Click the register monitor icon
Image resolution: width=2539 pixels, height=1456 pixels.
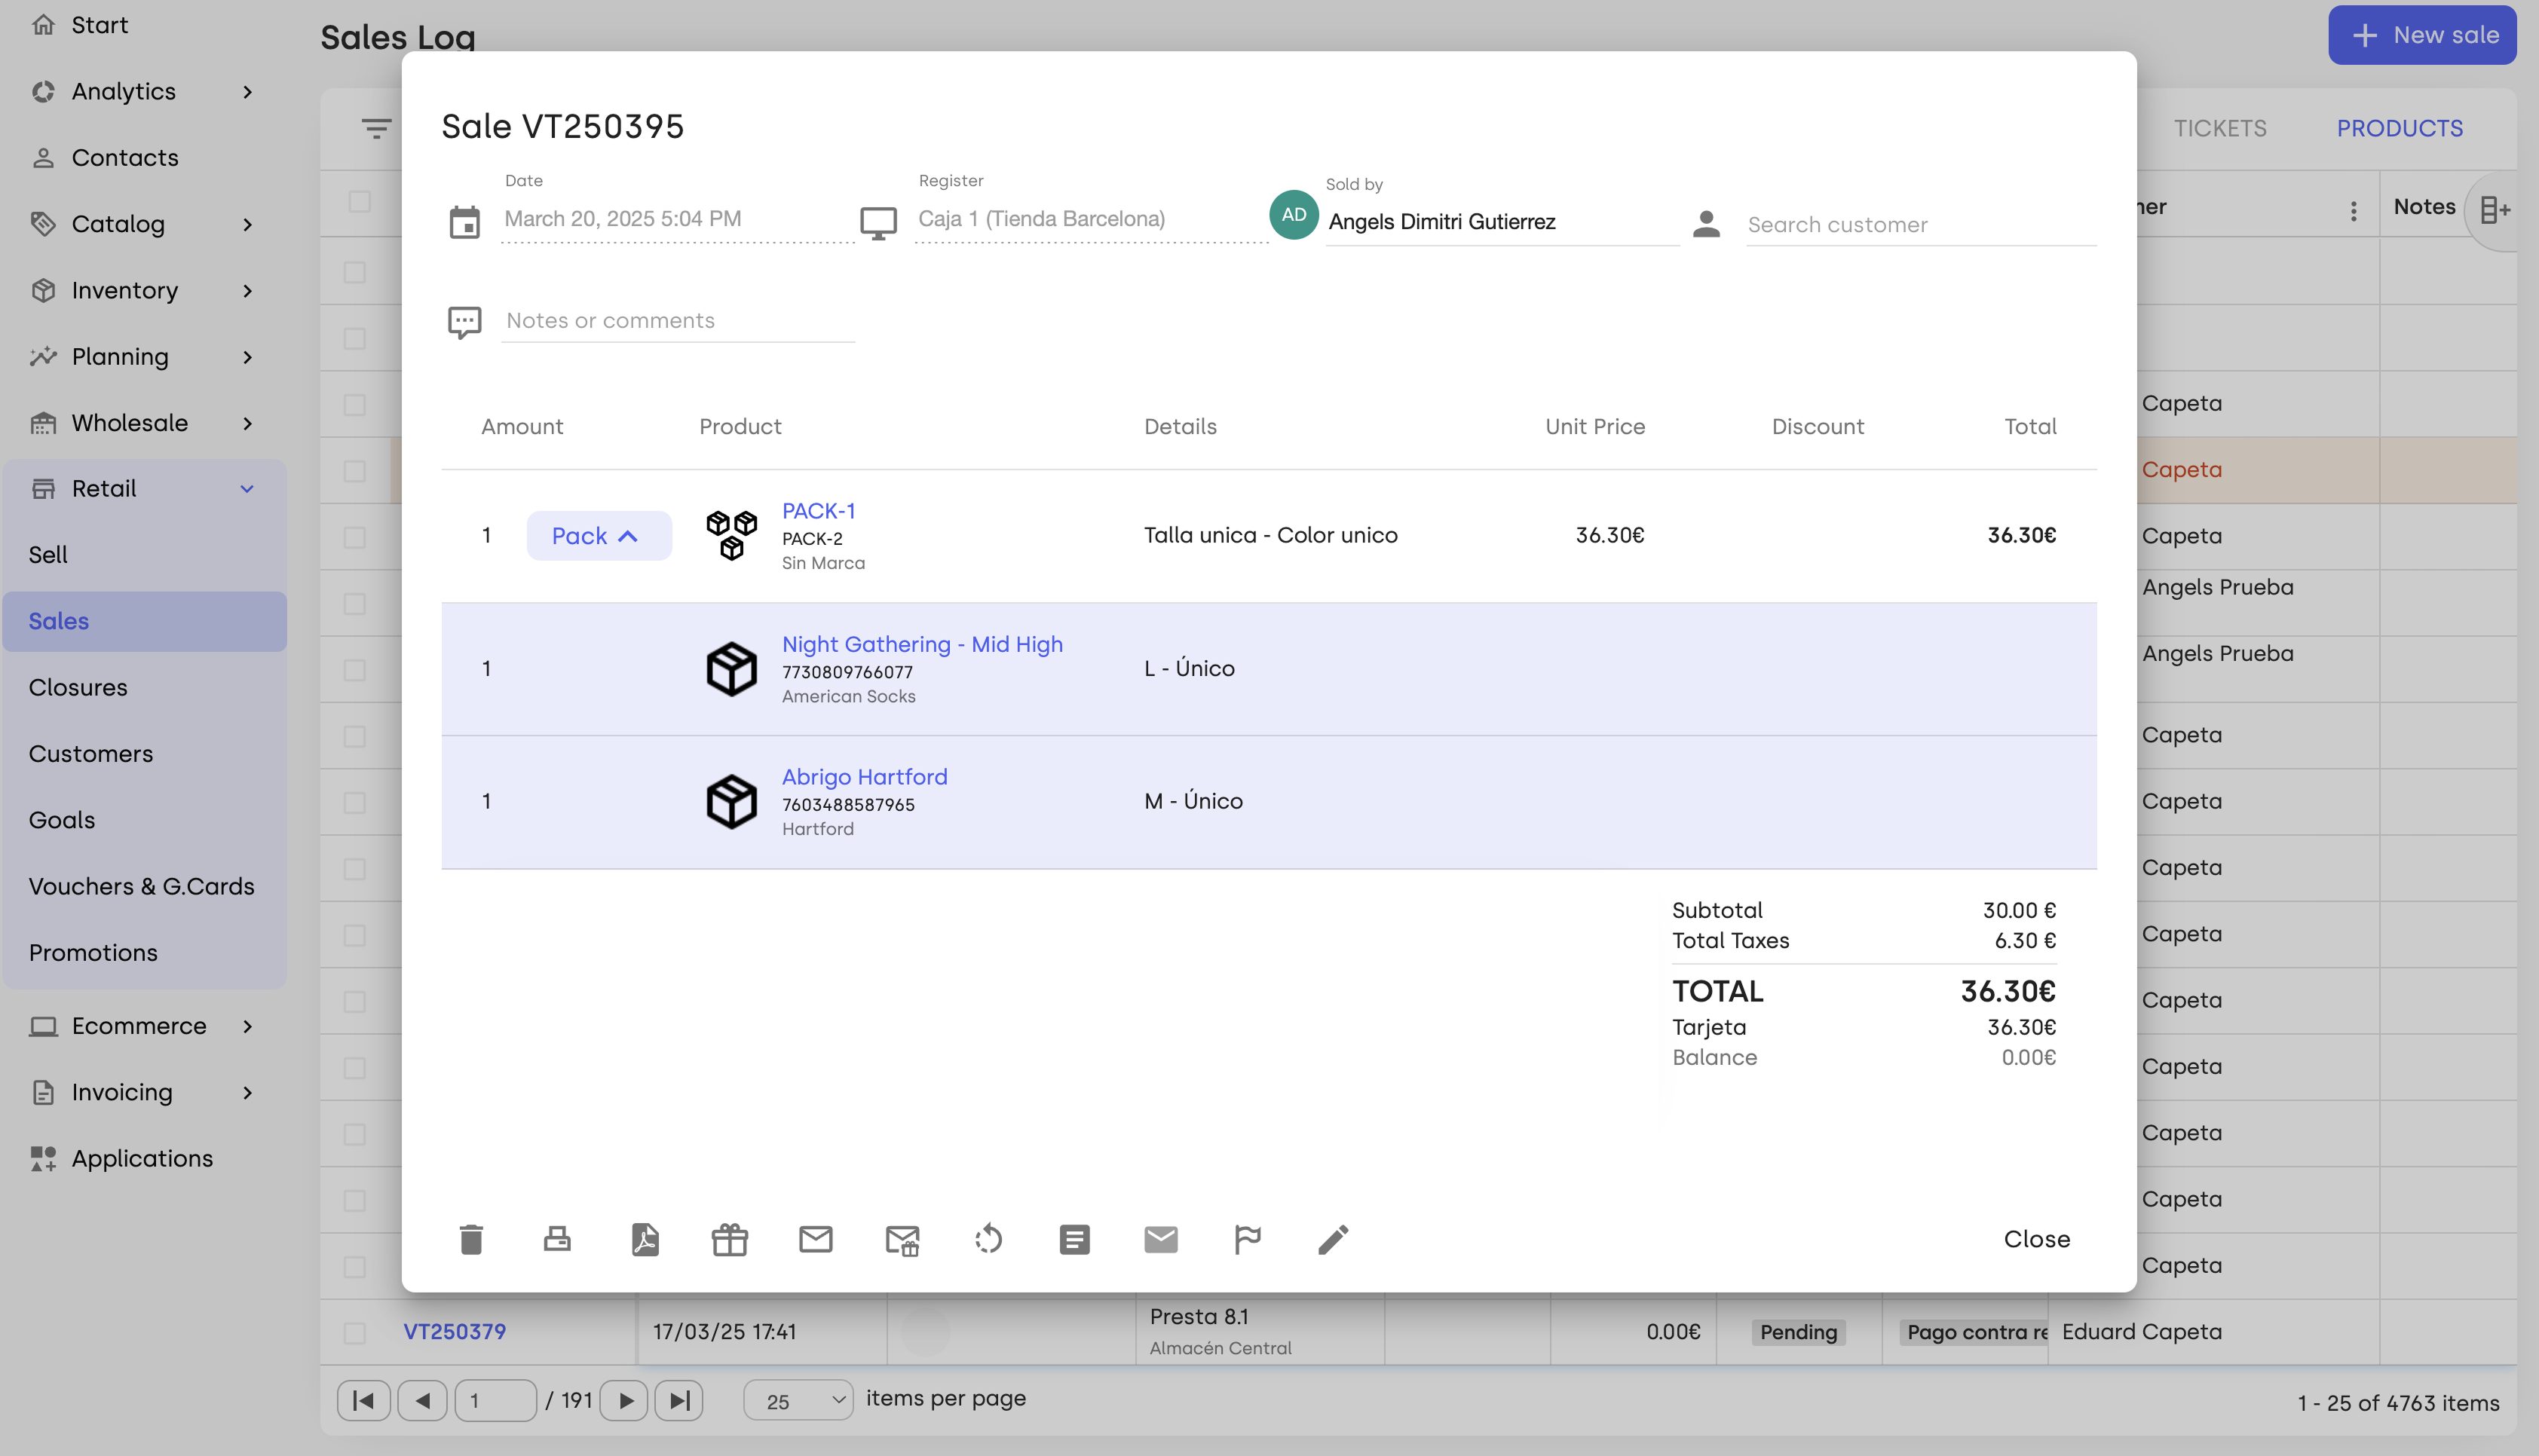879,222
